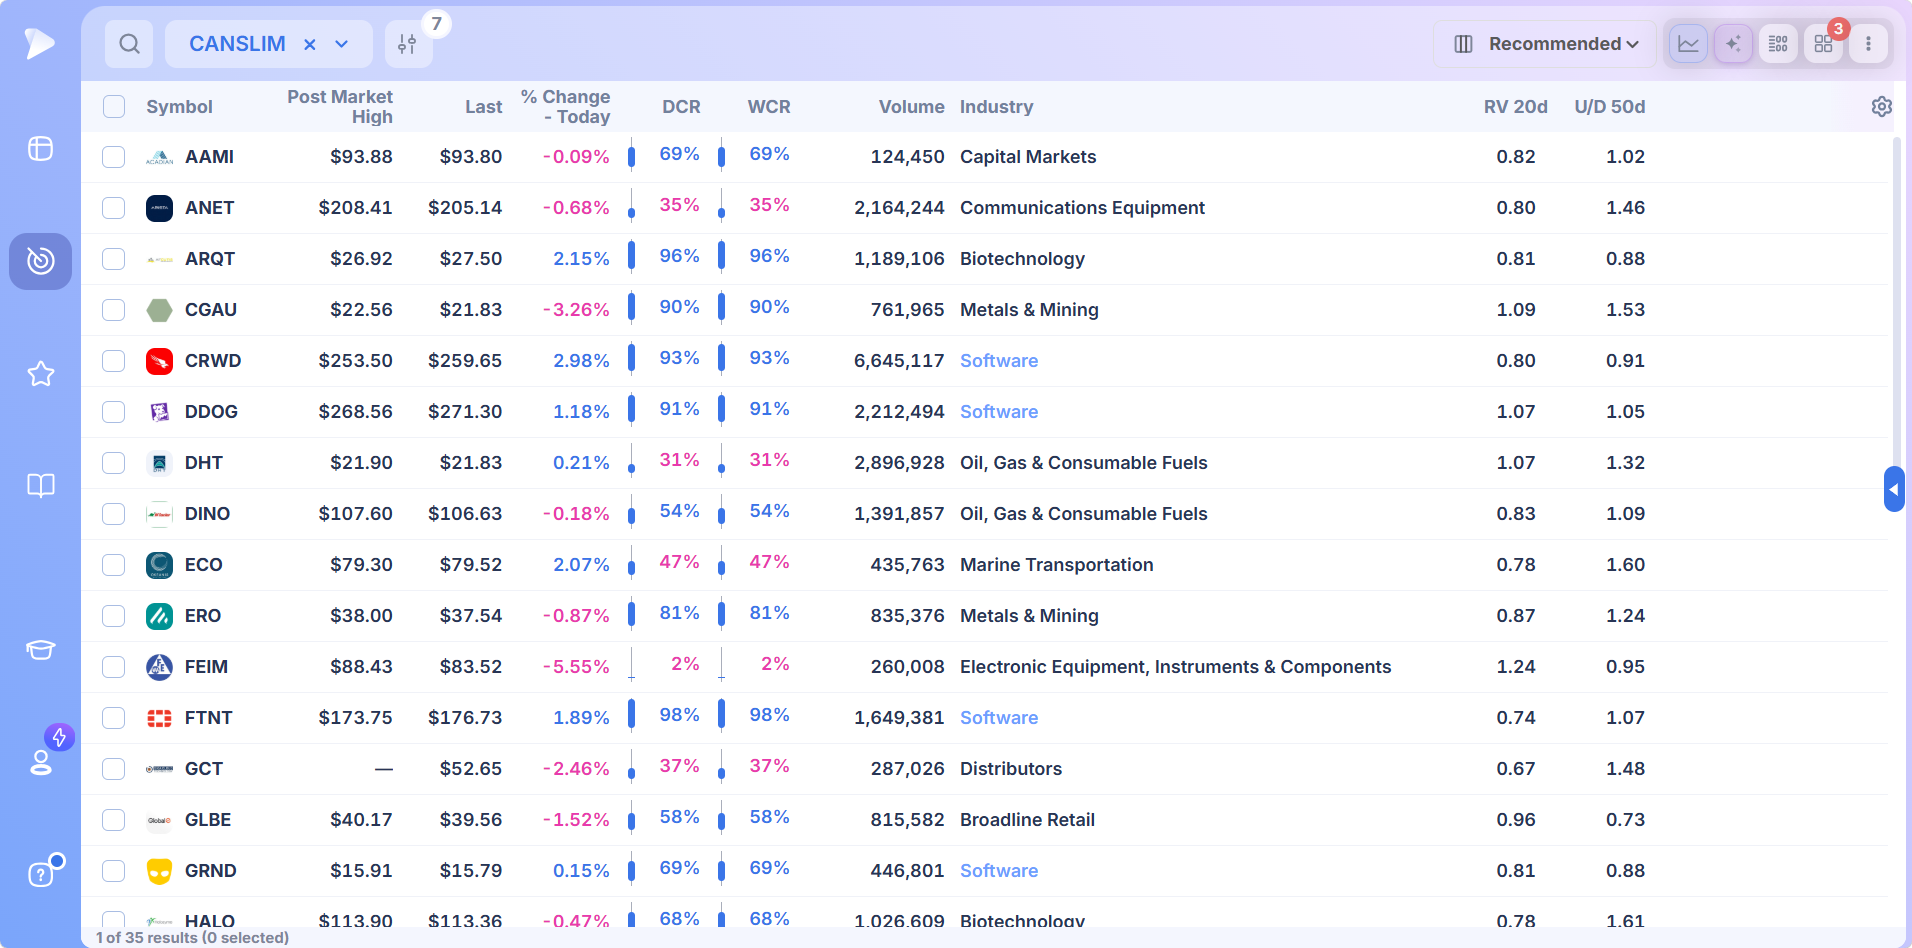
Task: Toggle the select-all header checkbox
Action: (114, 107)
